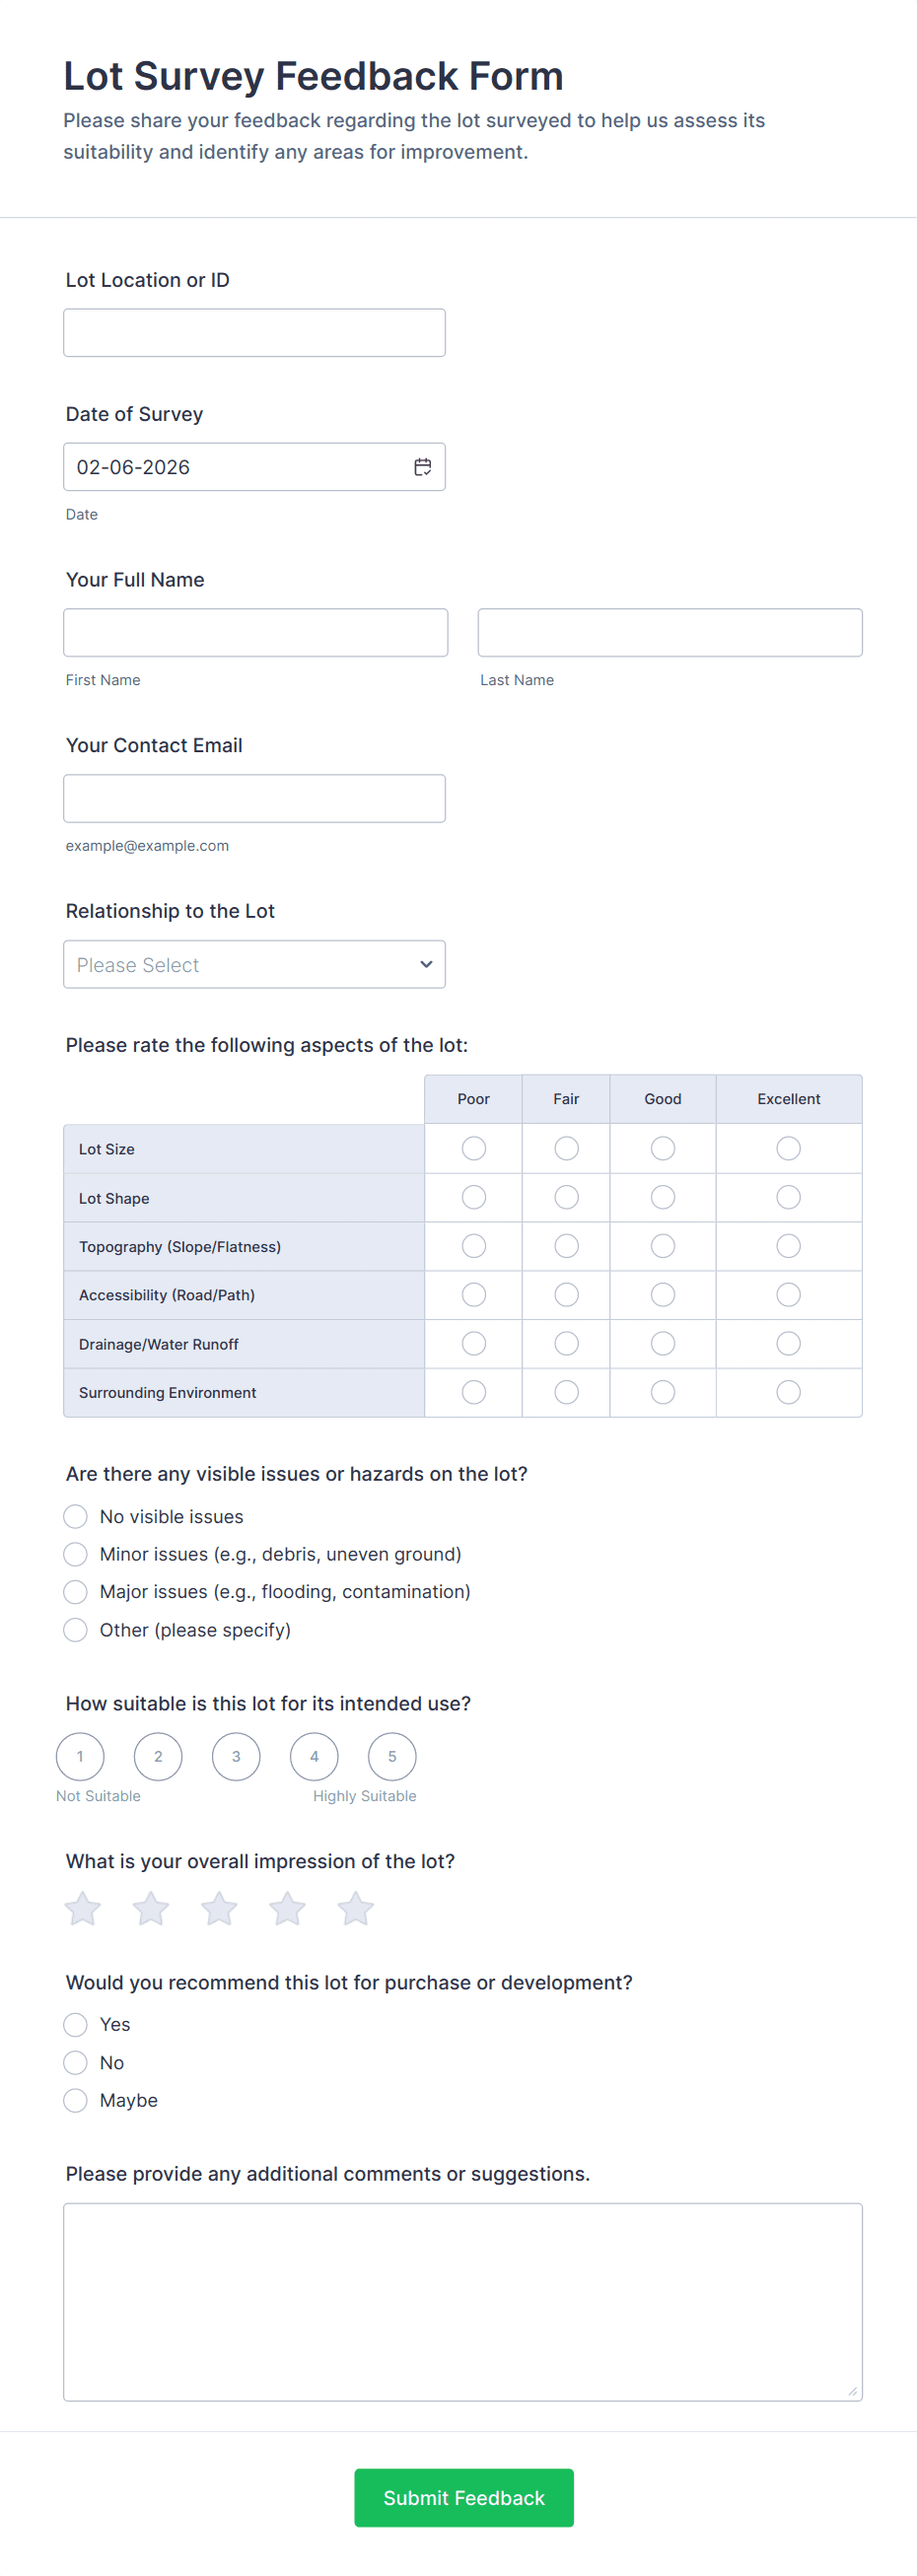Click the Submit Feedback button

[x=463, y=2497]
